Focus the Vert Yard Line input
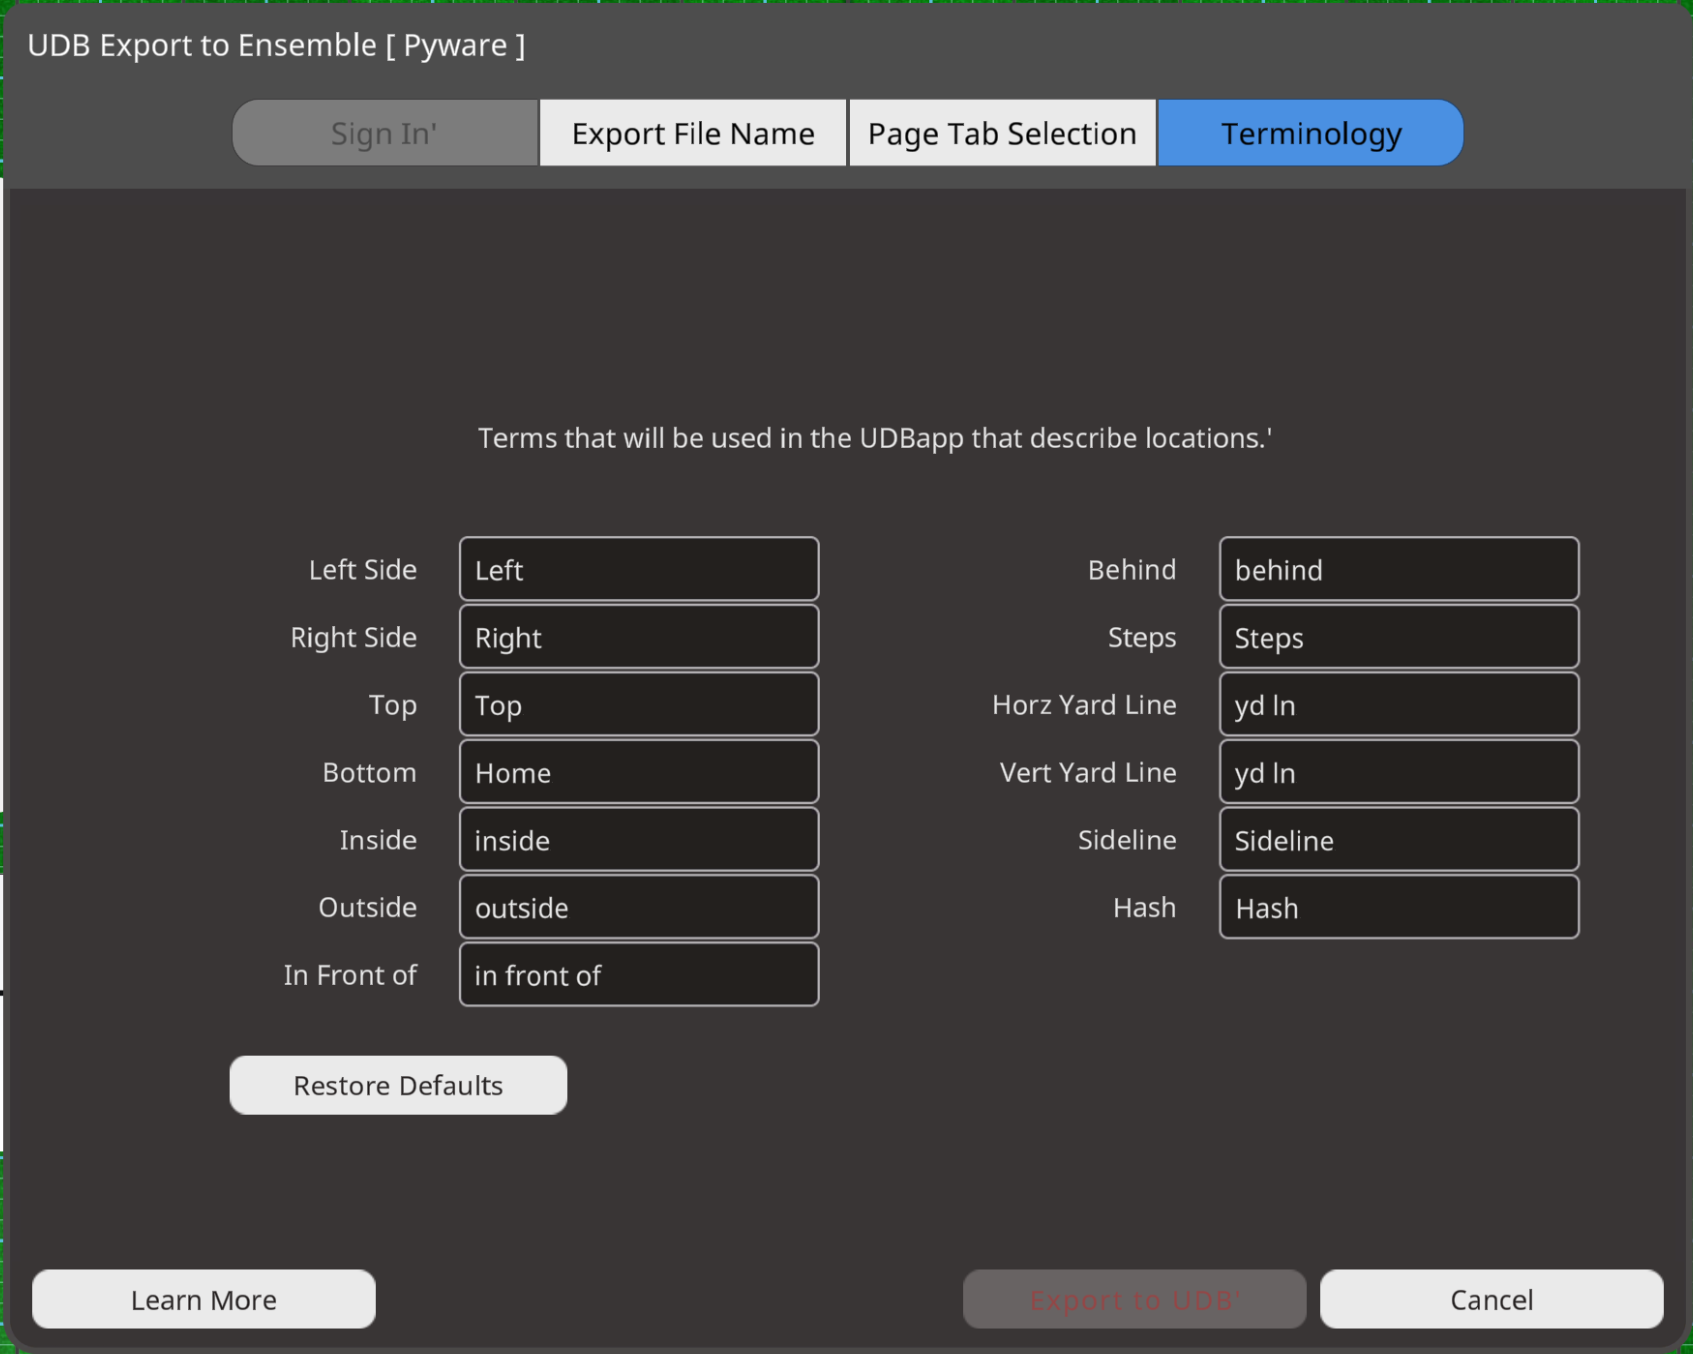This screenshot has height=1354, width=1693. (1398, 772)
